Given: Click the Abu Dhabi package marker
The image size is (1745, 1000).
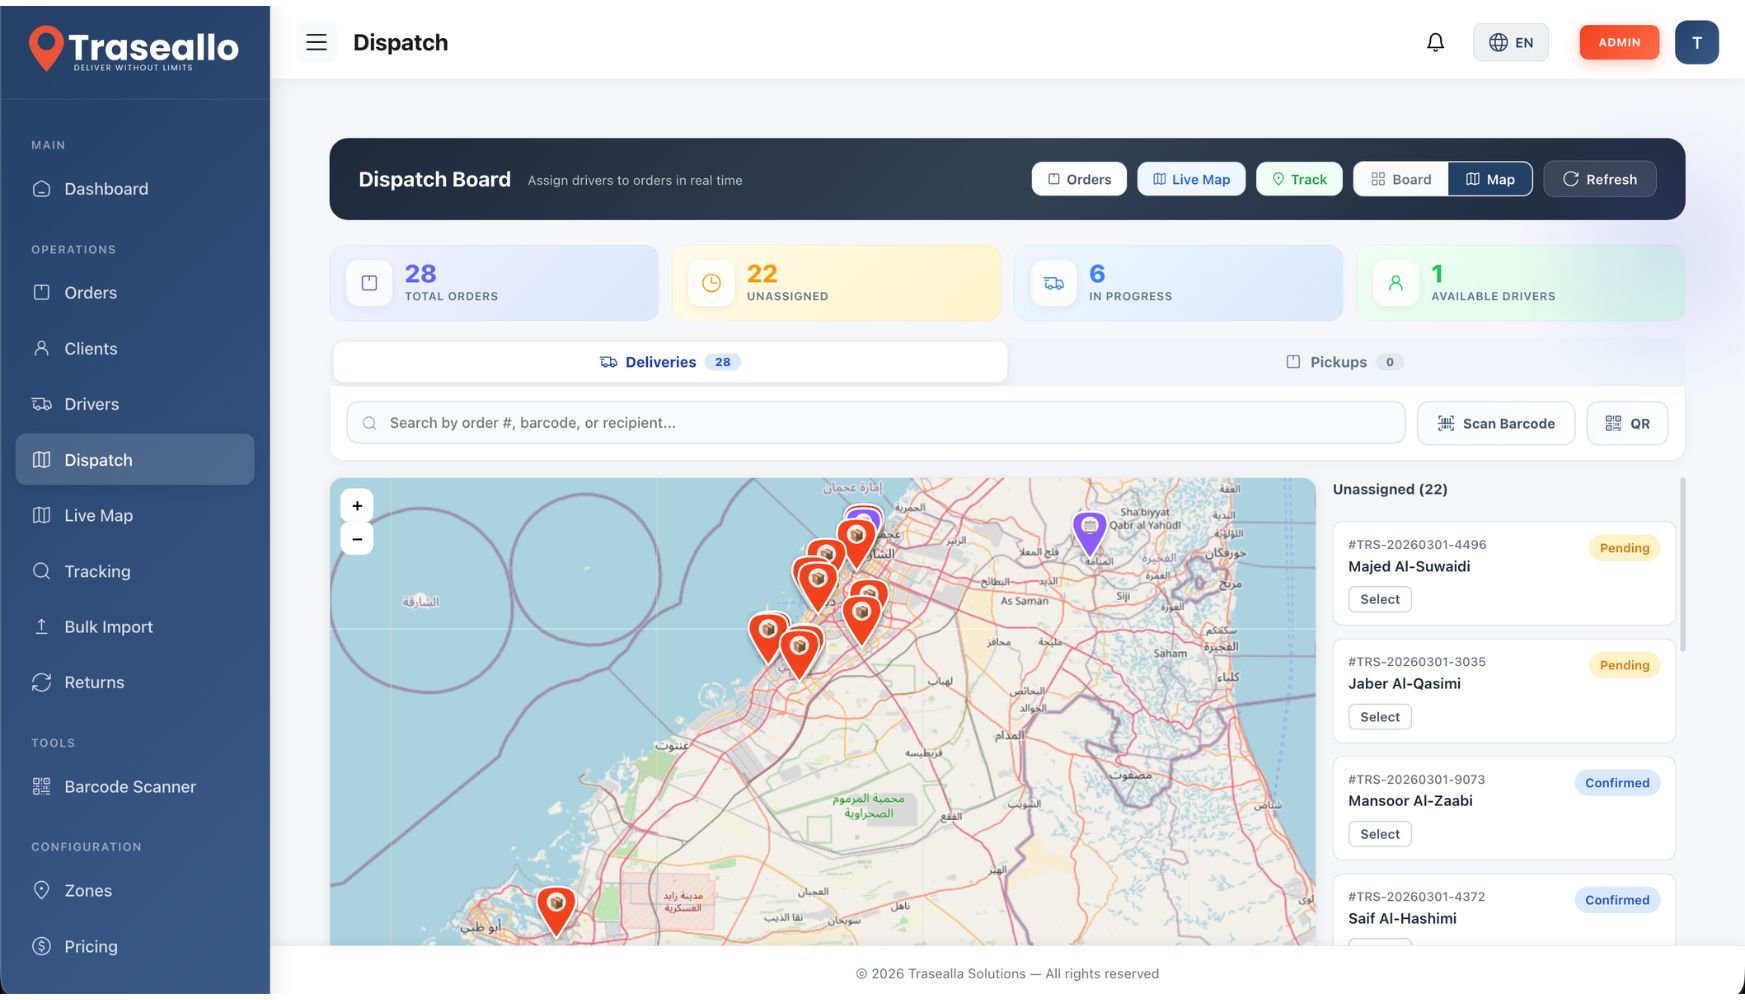Looking at the screenshot, I should coord(556,907).
